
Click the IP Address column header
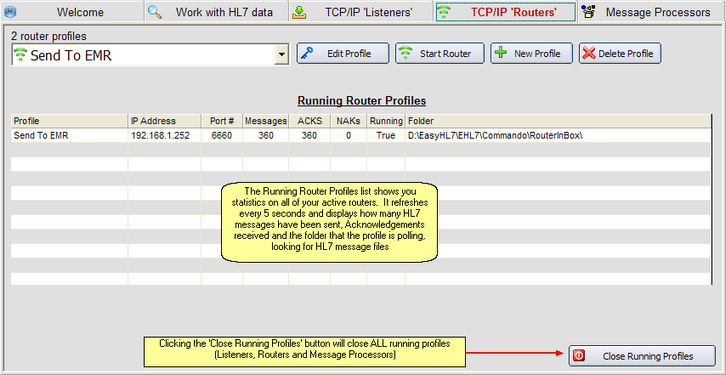click(x=165, y=121)
